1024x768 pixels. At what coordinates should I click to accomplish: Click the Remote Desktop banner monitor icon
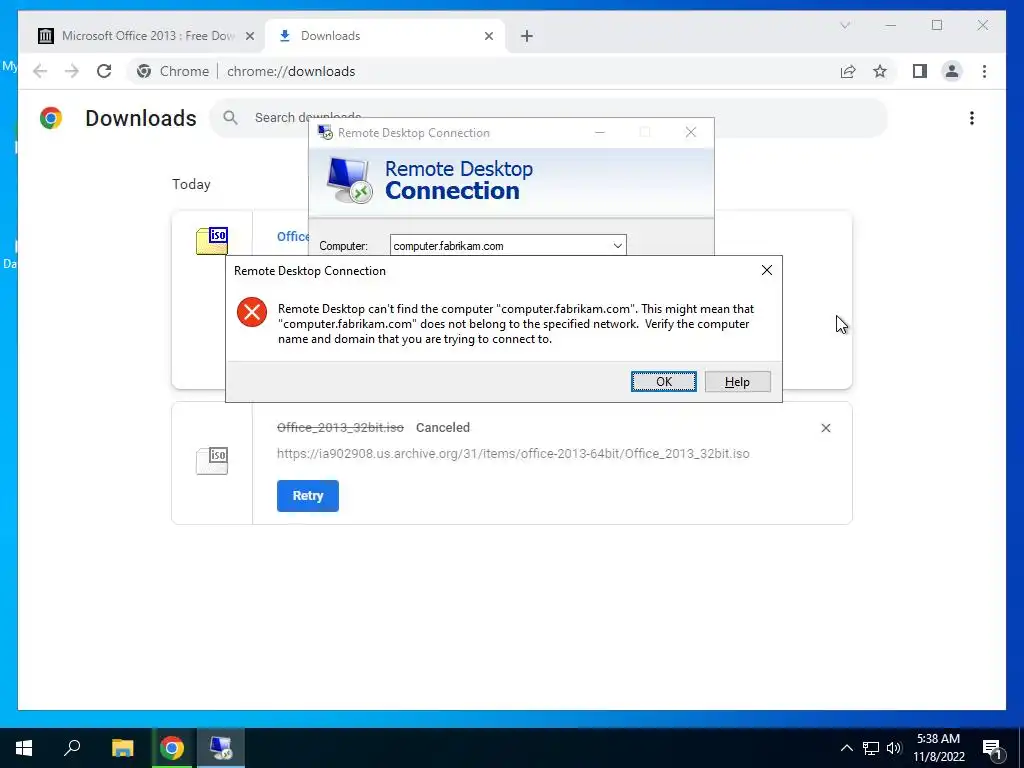[x=349, y=181]
